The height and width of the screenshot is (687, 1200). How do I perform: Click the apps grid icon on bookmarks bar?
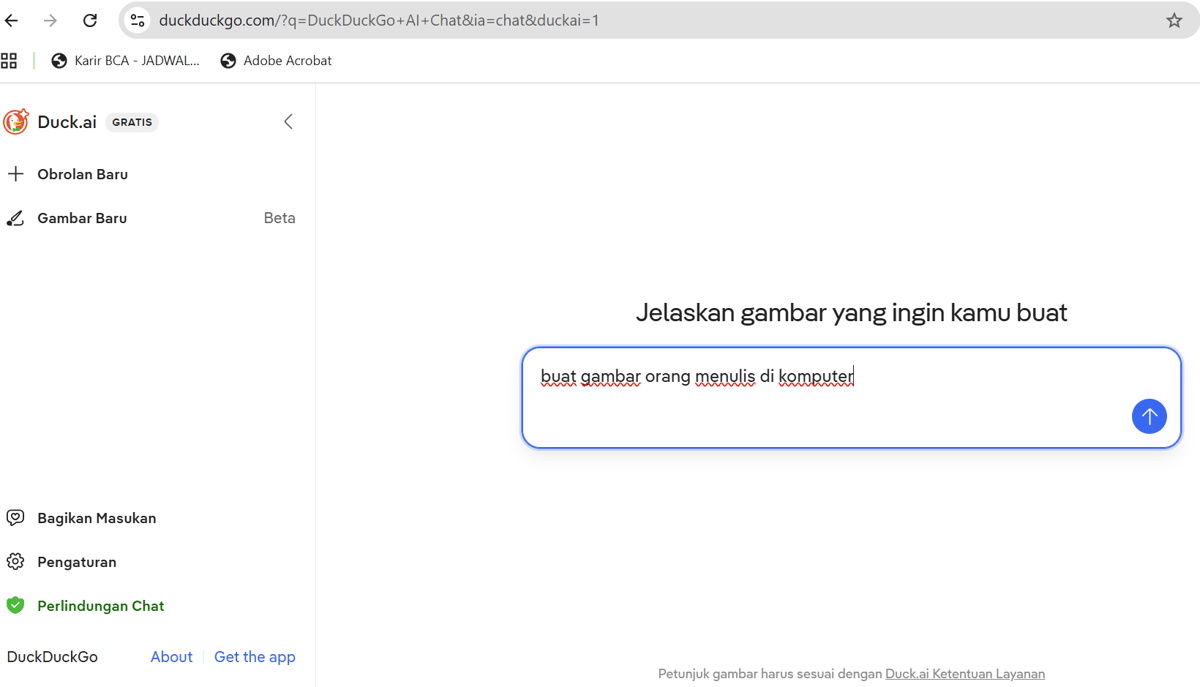tap(9, 60)
